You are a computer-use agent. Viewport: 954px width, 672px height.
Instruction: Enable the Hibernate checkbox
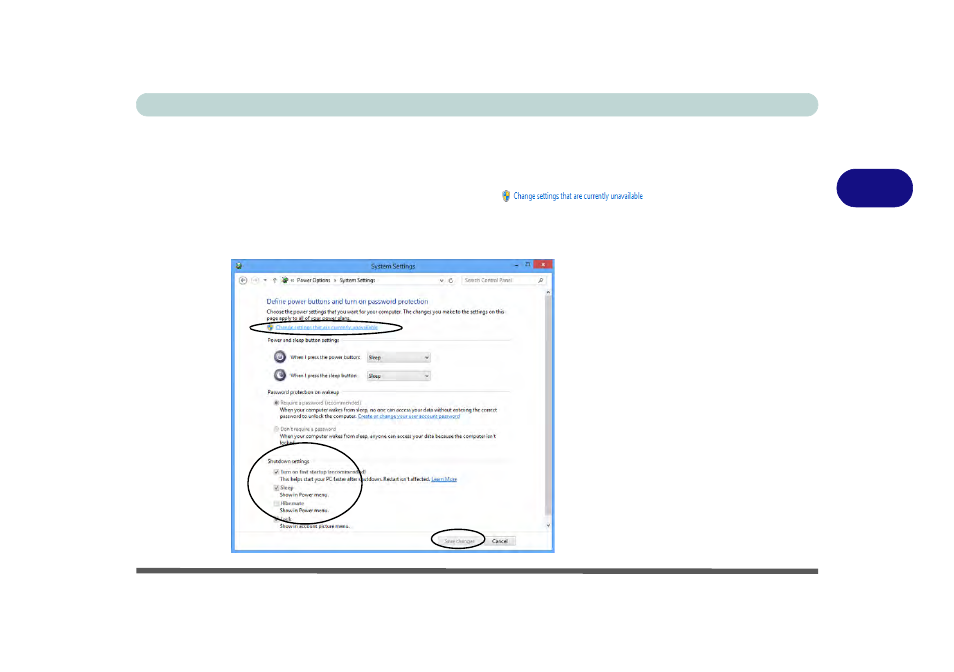click(276, 504)
